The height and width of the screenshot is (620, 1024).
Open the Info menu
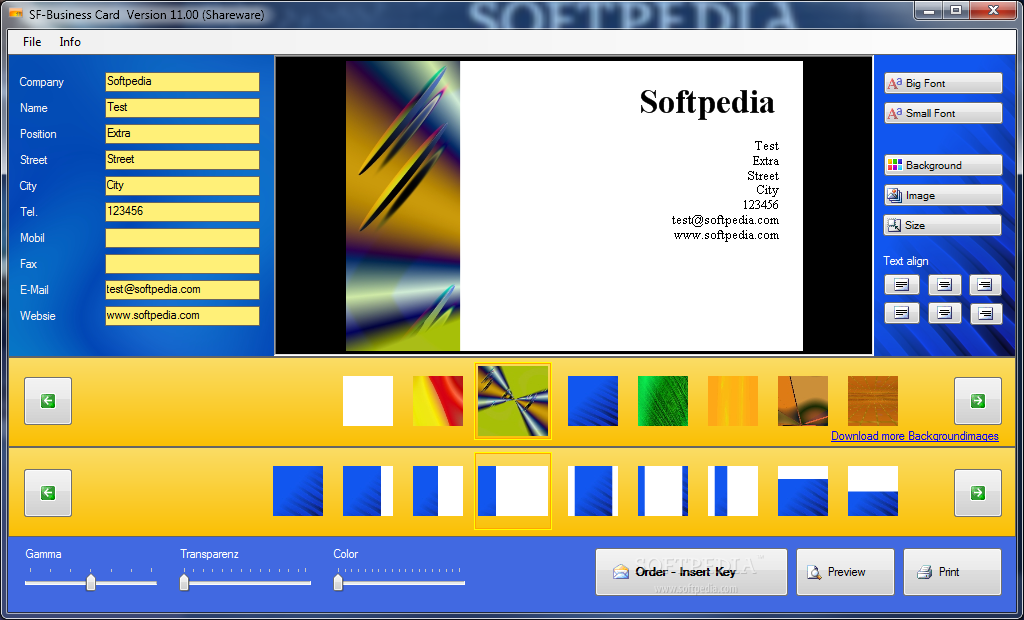click(x=70, y=42)
